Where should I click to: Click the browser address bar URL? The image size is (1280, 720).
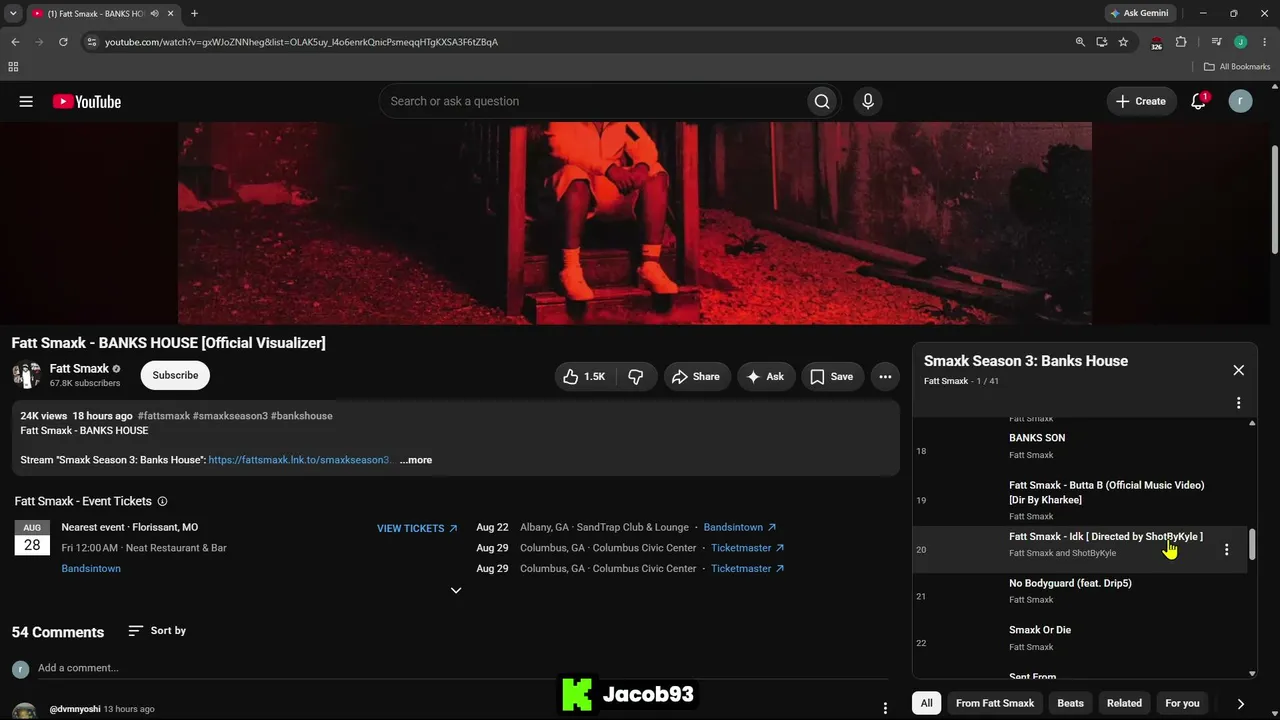click(301, 42)
